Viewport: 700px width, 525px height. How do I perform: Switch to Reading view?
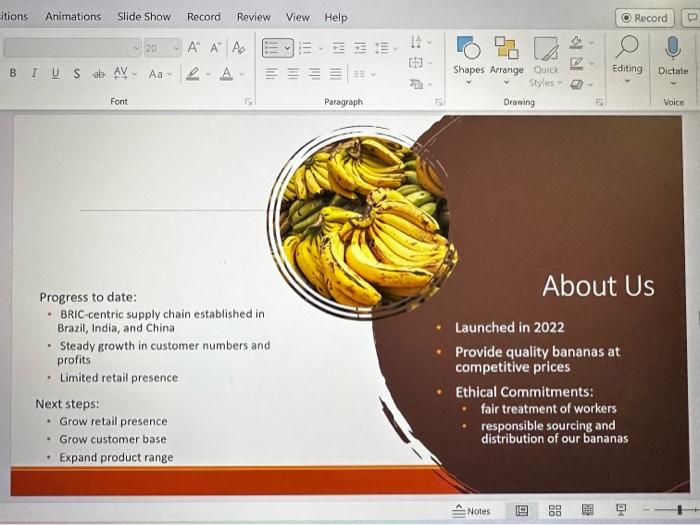pyautogui.click(x=588, y=510)
